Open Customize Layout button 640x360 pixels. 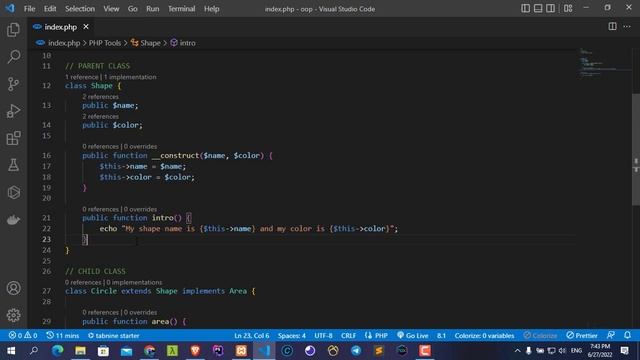pyautogui.click(x=568, y=8)
